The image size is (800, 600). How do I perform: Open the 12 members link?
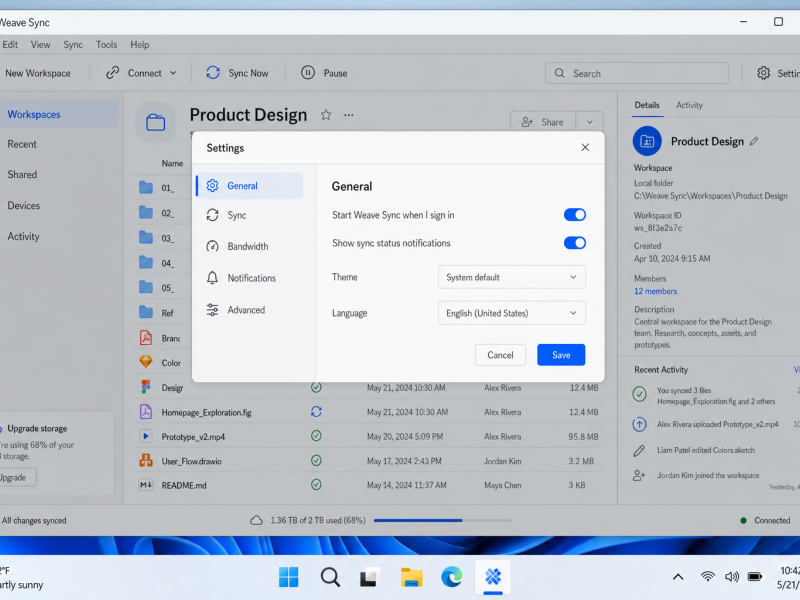point(656,291)
